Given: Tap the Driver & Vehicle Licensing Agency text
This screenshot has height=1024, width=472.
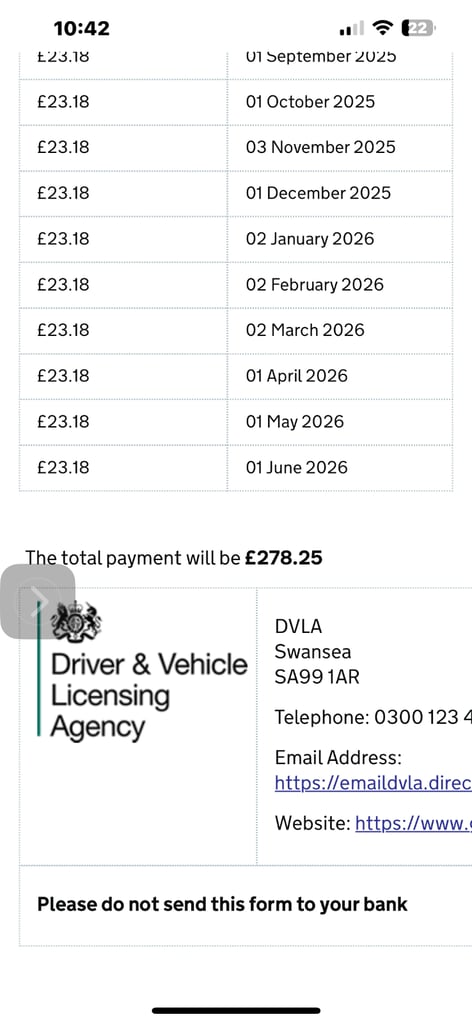Looking at the screenshot, I should [x=149, y=696].
